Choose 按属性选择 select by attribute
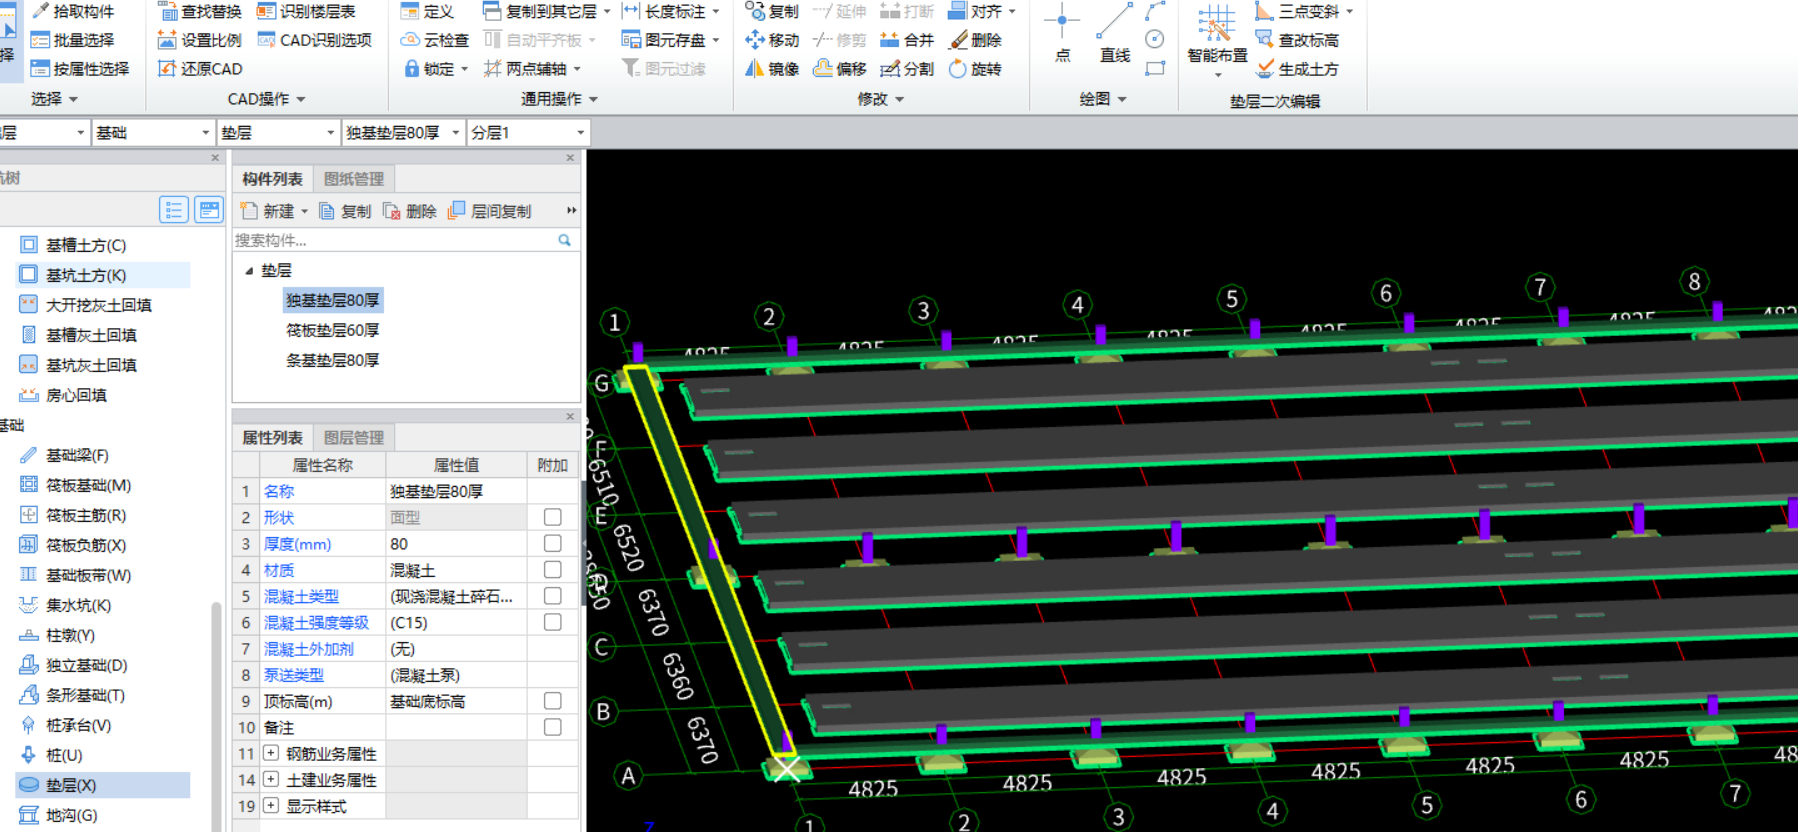This screenshot has height=832, width=1798. coord(80,69)
